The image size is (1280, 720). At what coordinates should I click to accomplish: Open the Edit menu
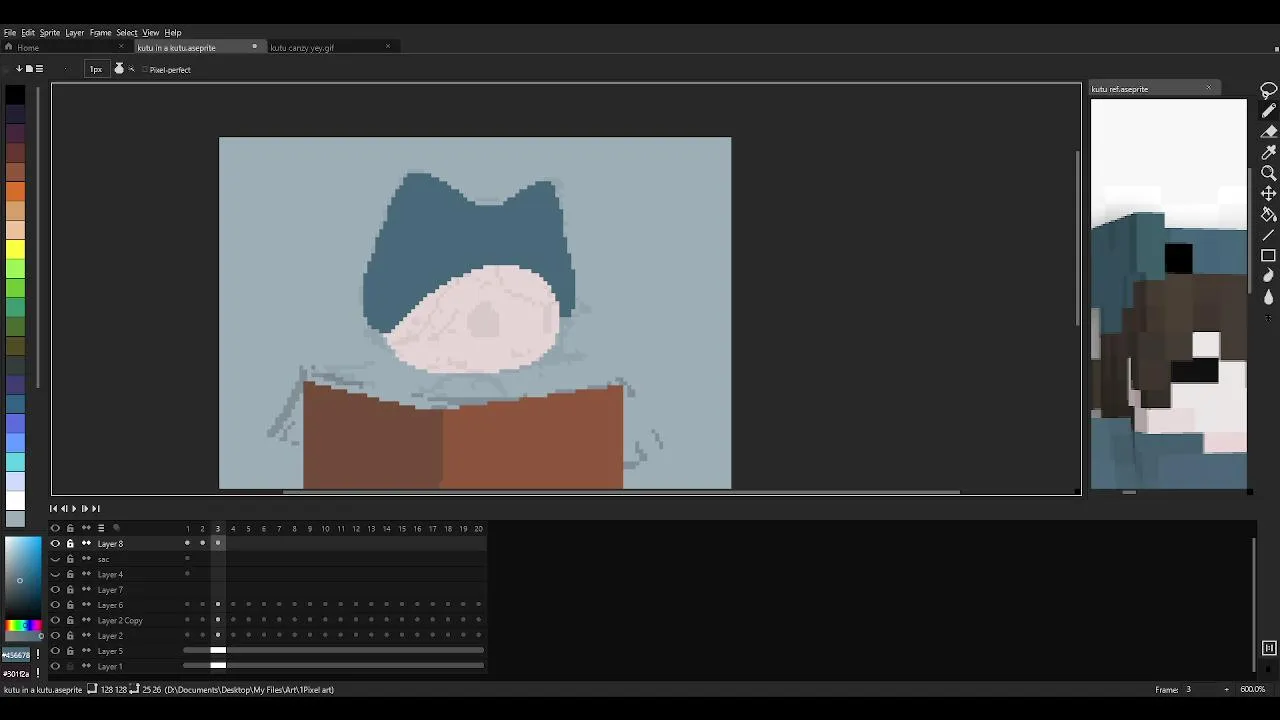tap(28, 33)
